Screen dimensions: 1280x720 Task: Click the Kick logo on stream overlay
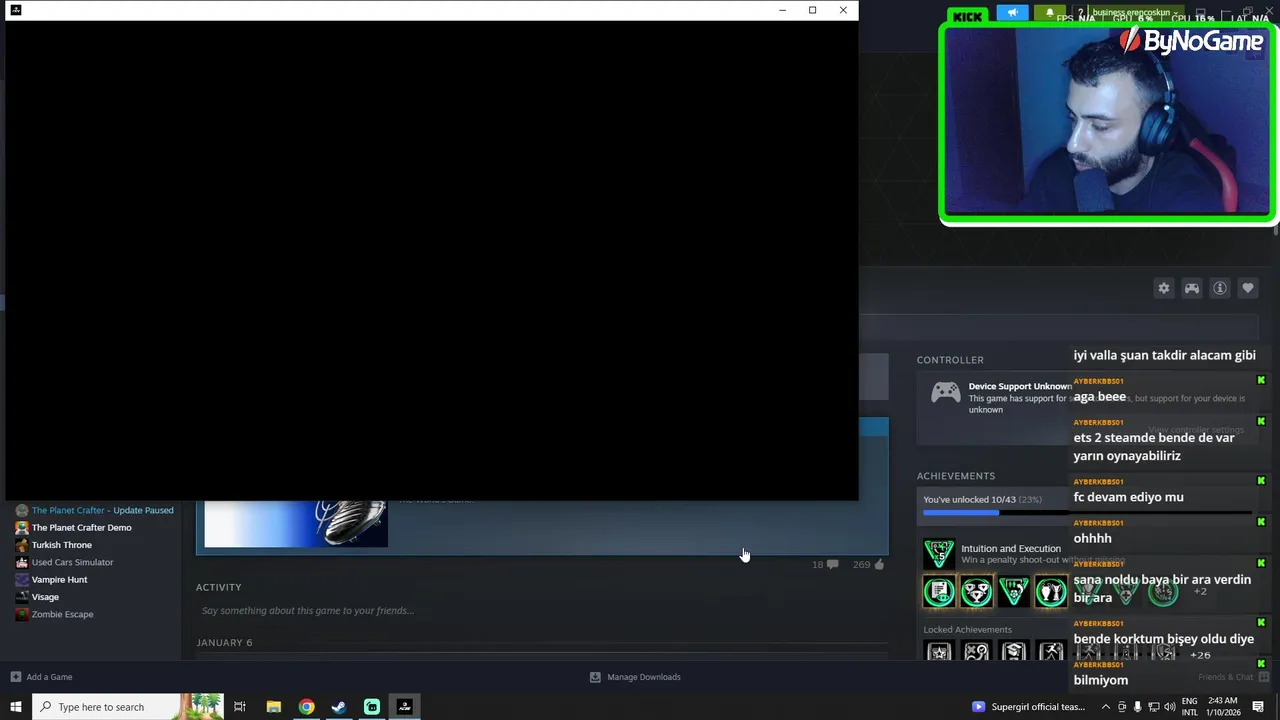click(x=967, y=16)
